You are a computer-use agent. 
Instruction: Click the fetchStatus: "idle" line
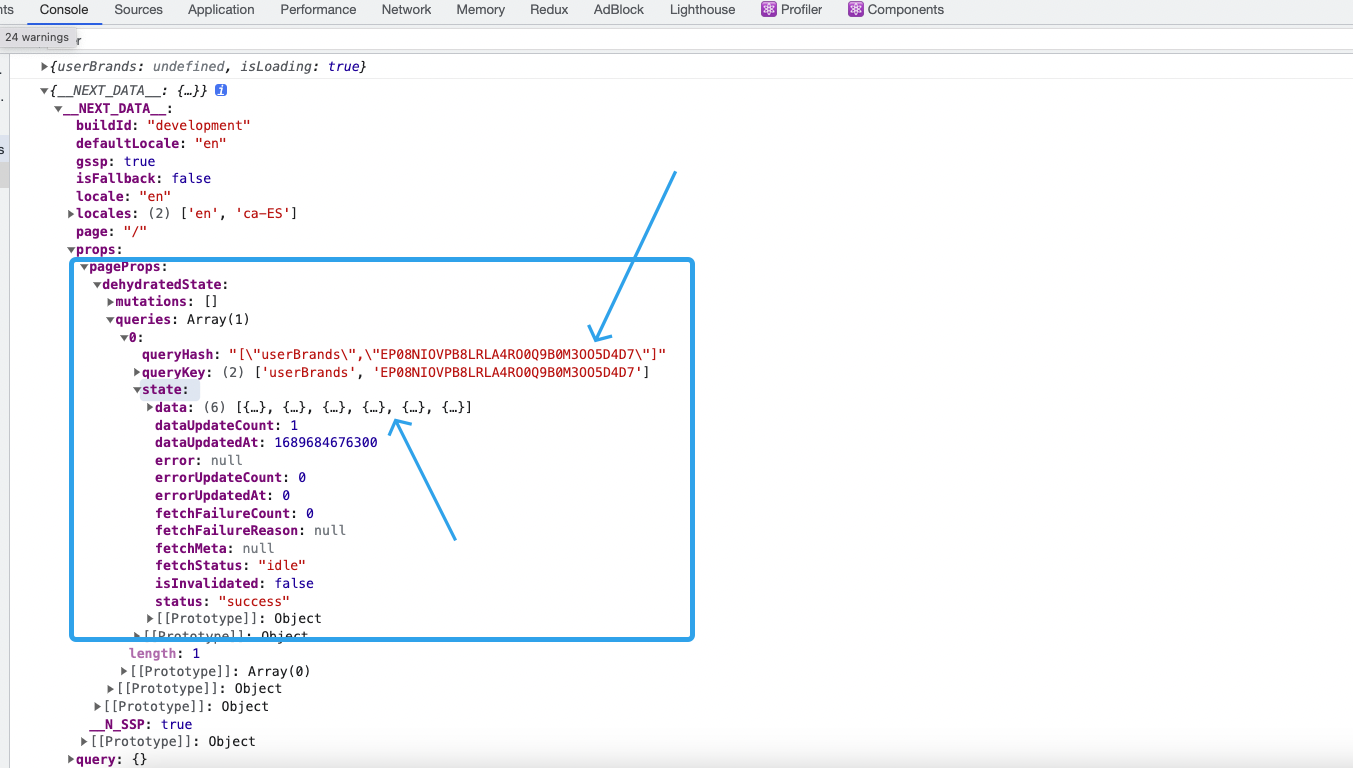[230, 566]
